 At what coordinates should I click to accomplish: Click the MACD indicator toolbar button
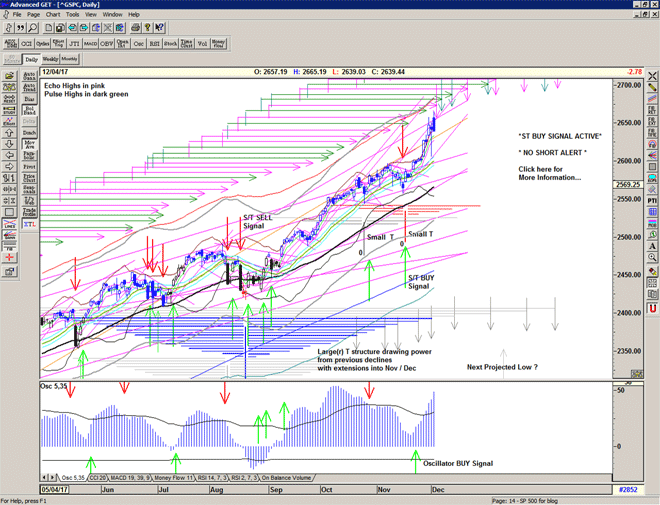pos(90,44)
